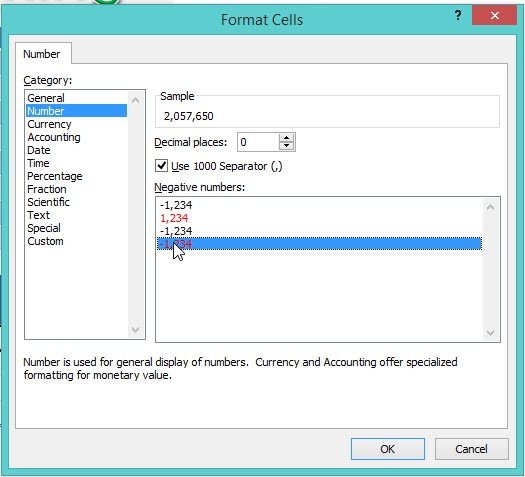This screenshot has height=477, width=525.
Task: Click Category list scroll down arrow
Action: 135,329
